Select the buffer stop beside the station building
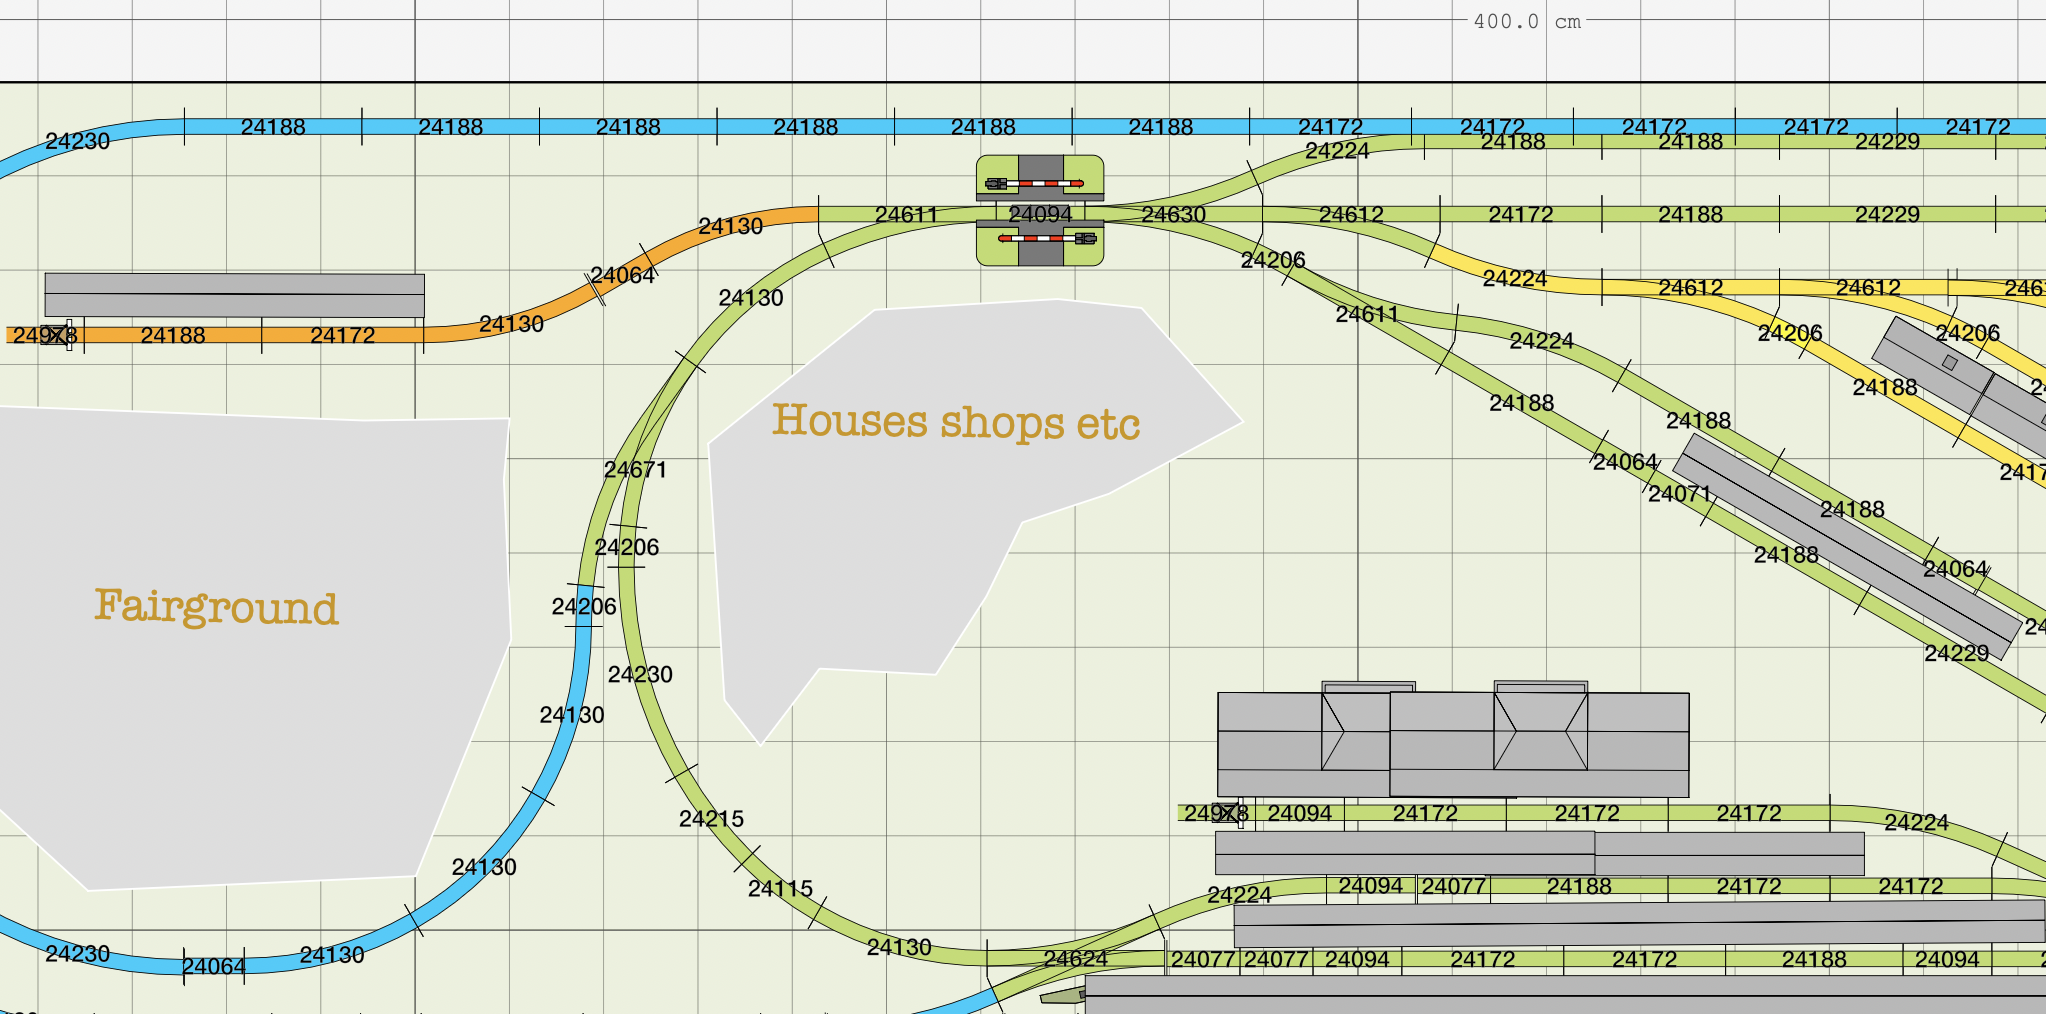Image resolution: width=2046 pixels, height=1014 pixels. click(1229, 813)
